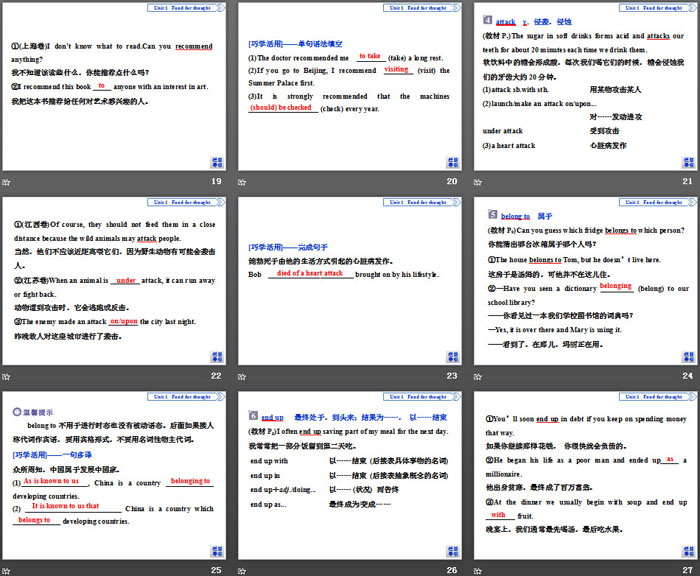Click the underlined 'belong to' heading on slide 24

click(515, 216)
